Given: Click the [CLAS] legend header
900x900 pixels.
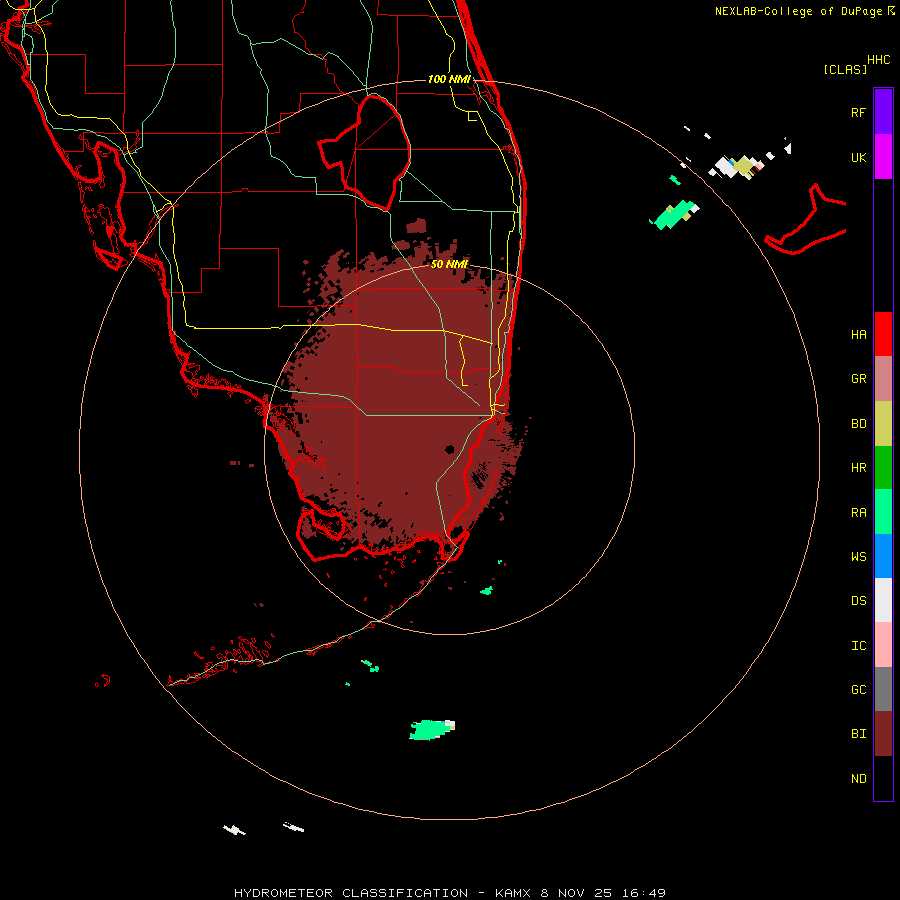Looking at the screenshot, I should tap(845, 69).
